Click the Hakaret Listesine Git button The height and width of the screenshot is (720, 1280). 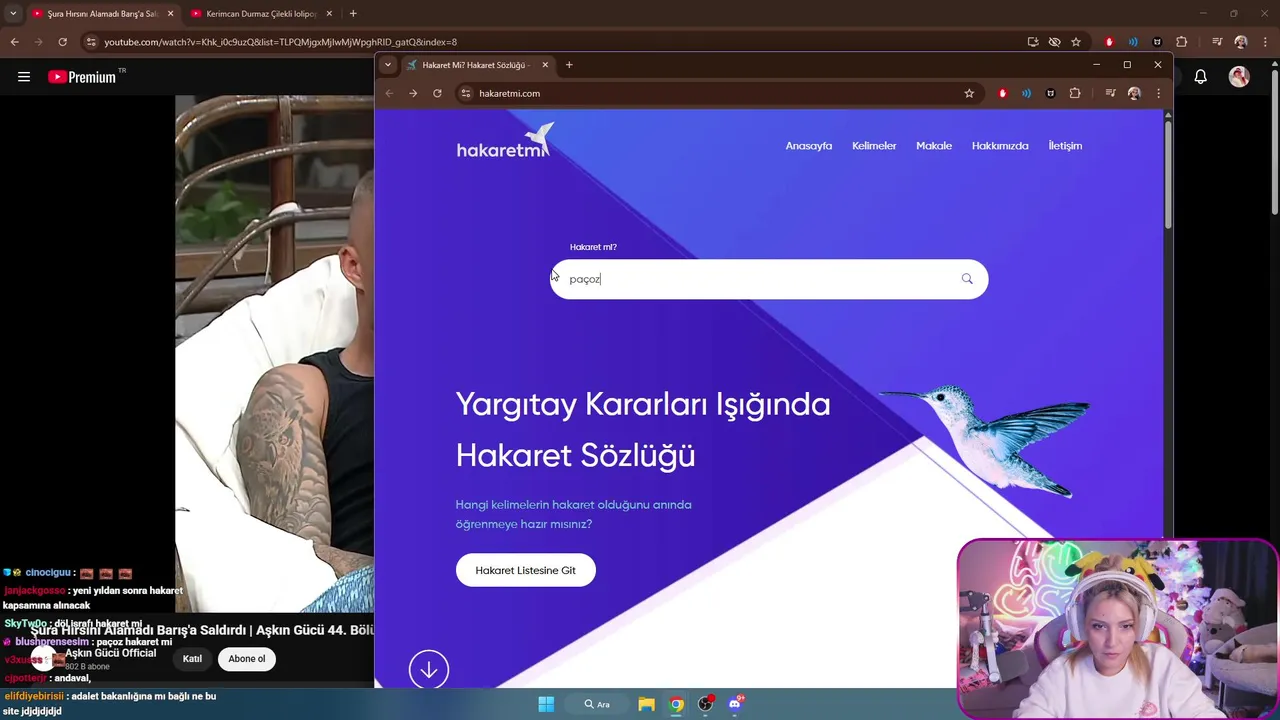tap(525, 570)
